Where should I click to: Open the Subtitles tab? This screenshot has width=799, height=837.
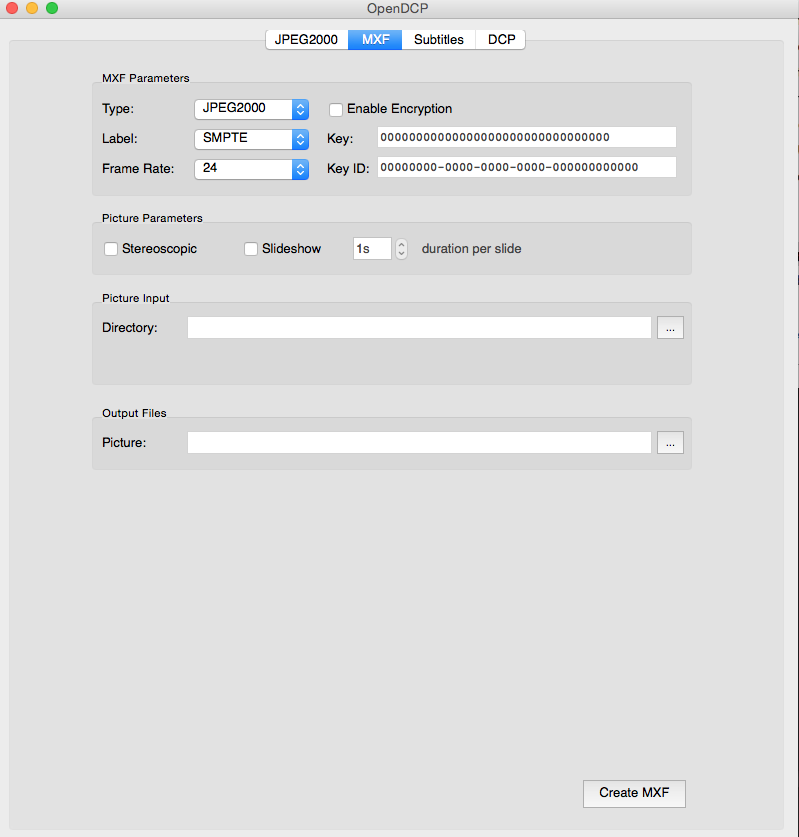pyautogui.click(x=439, y=40)
